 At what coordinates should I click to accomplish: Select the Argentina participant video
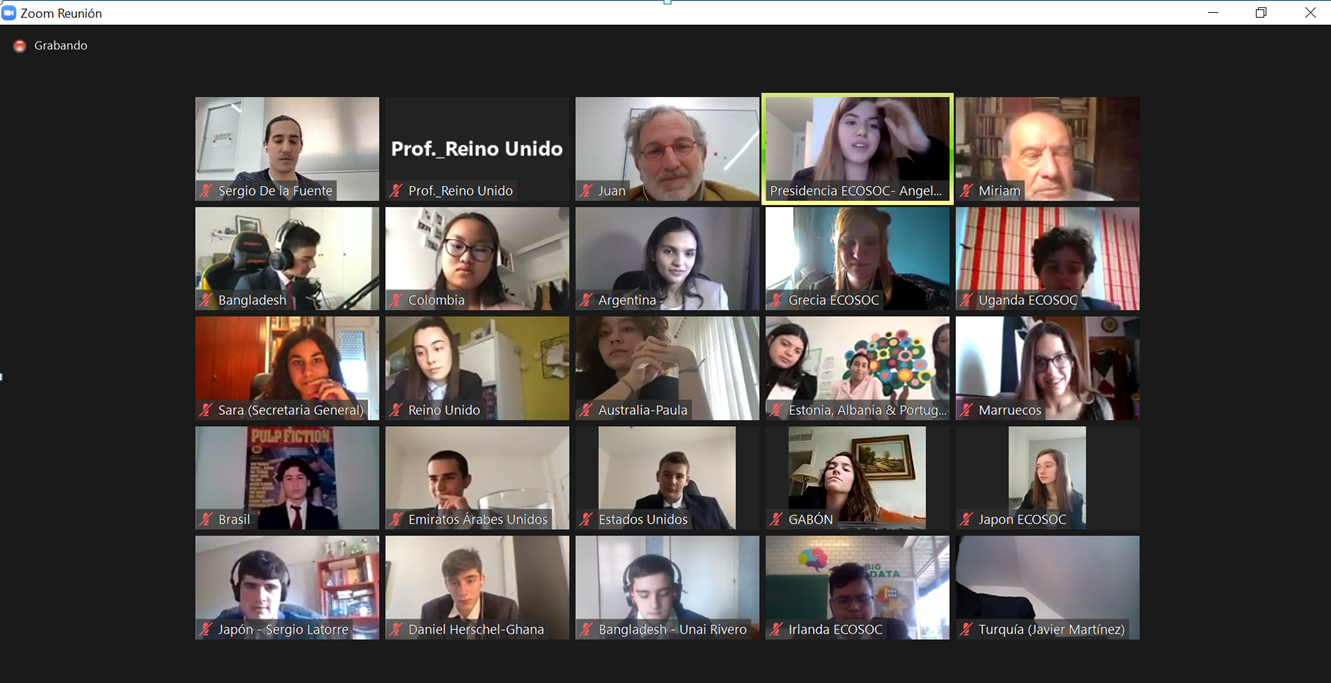[667, 258]
